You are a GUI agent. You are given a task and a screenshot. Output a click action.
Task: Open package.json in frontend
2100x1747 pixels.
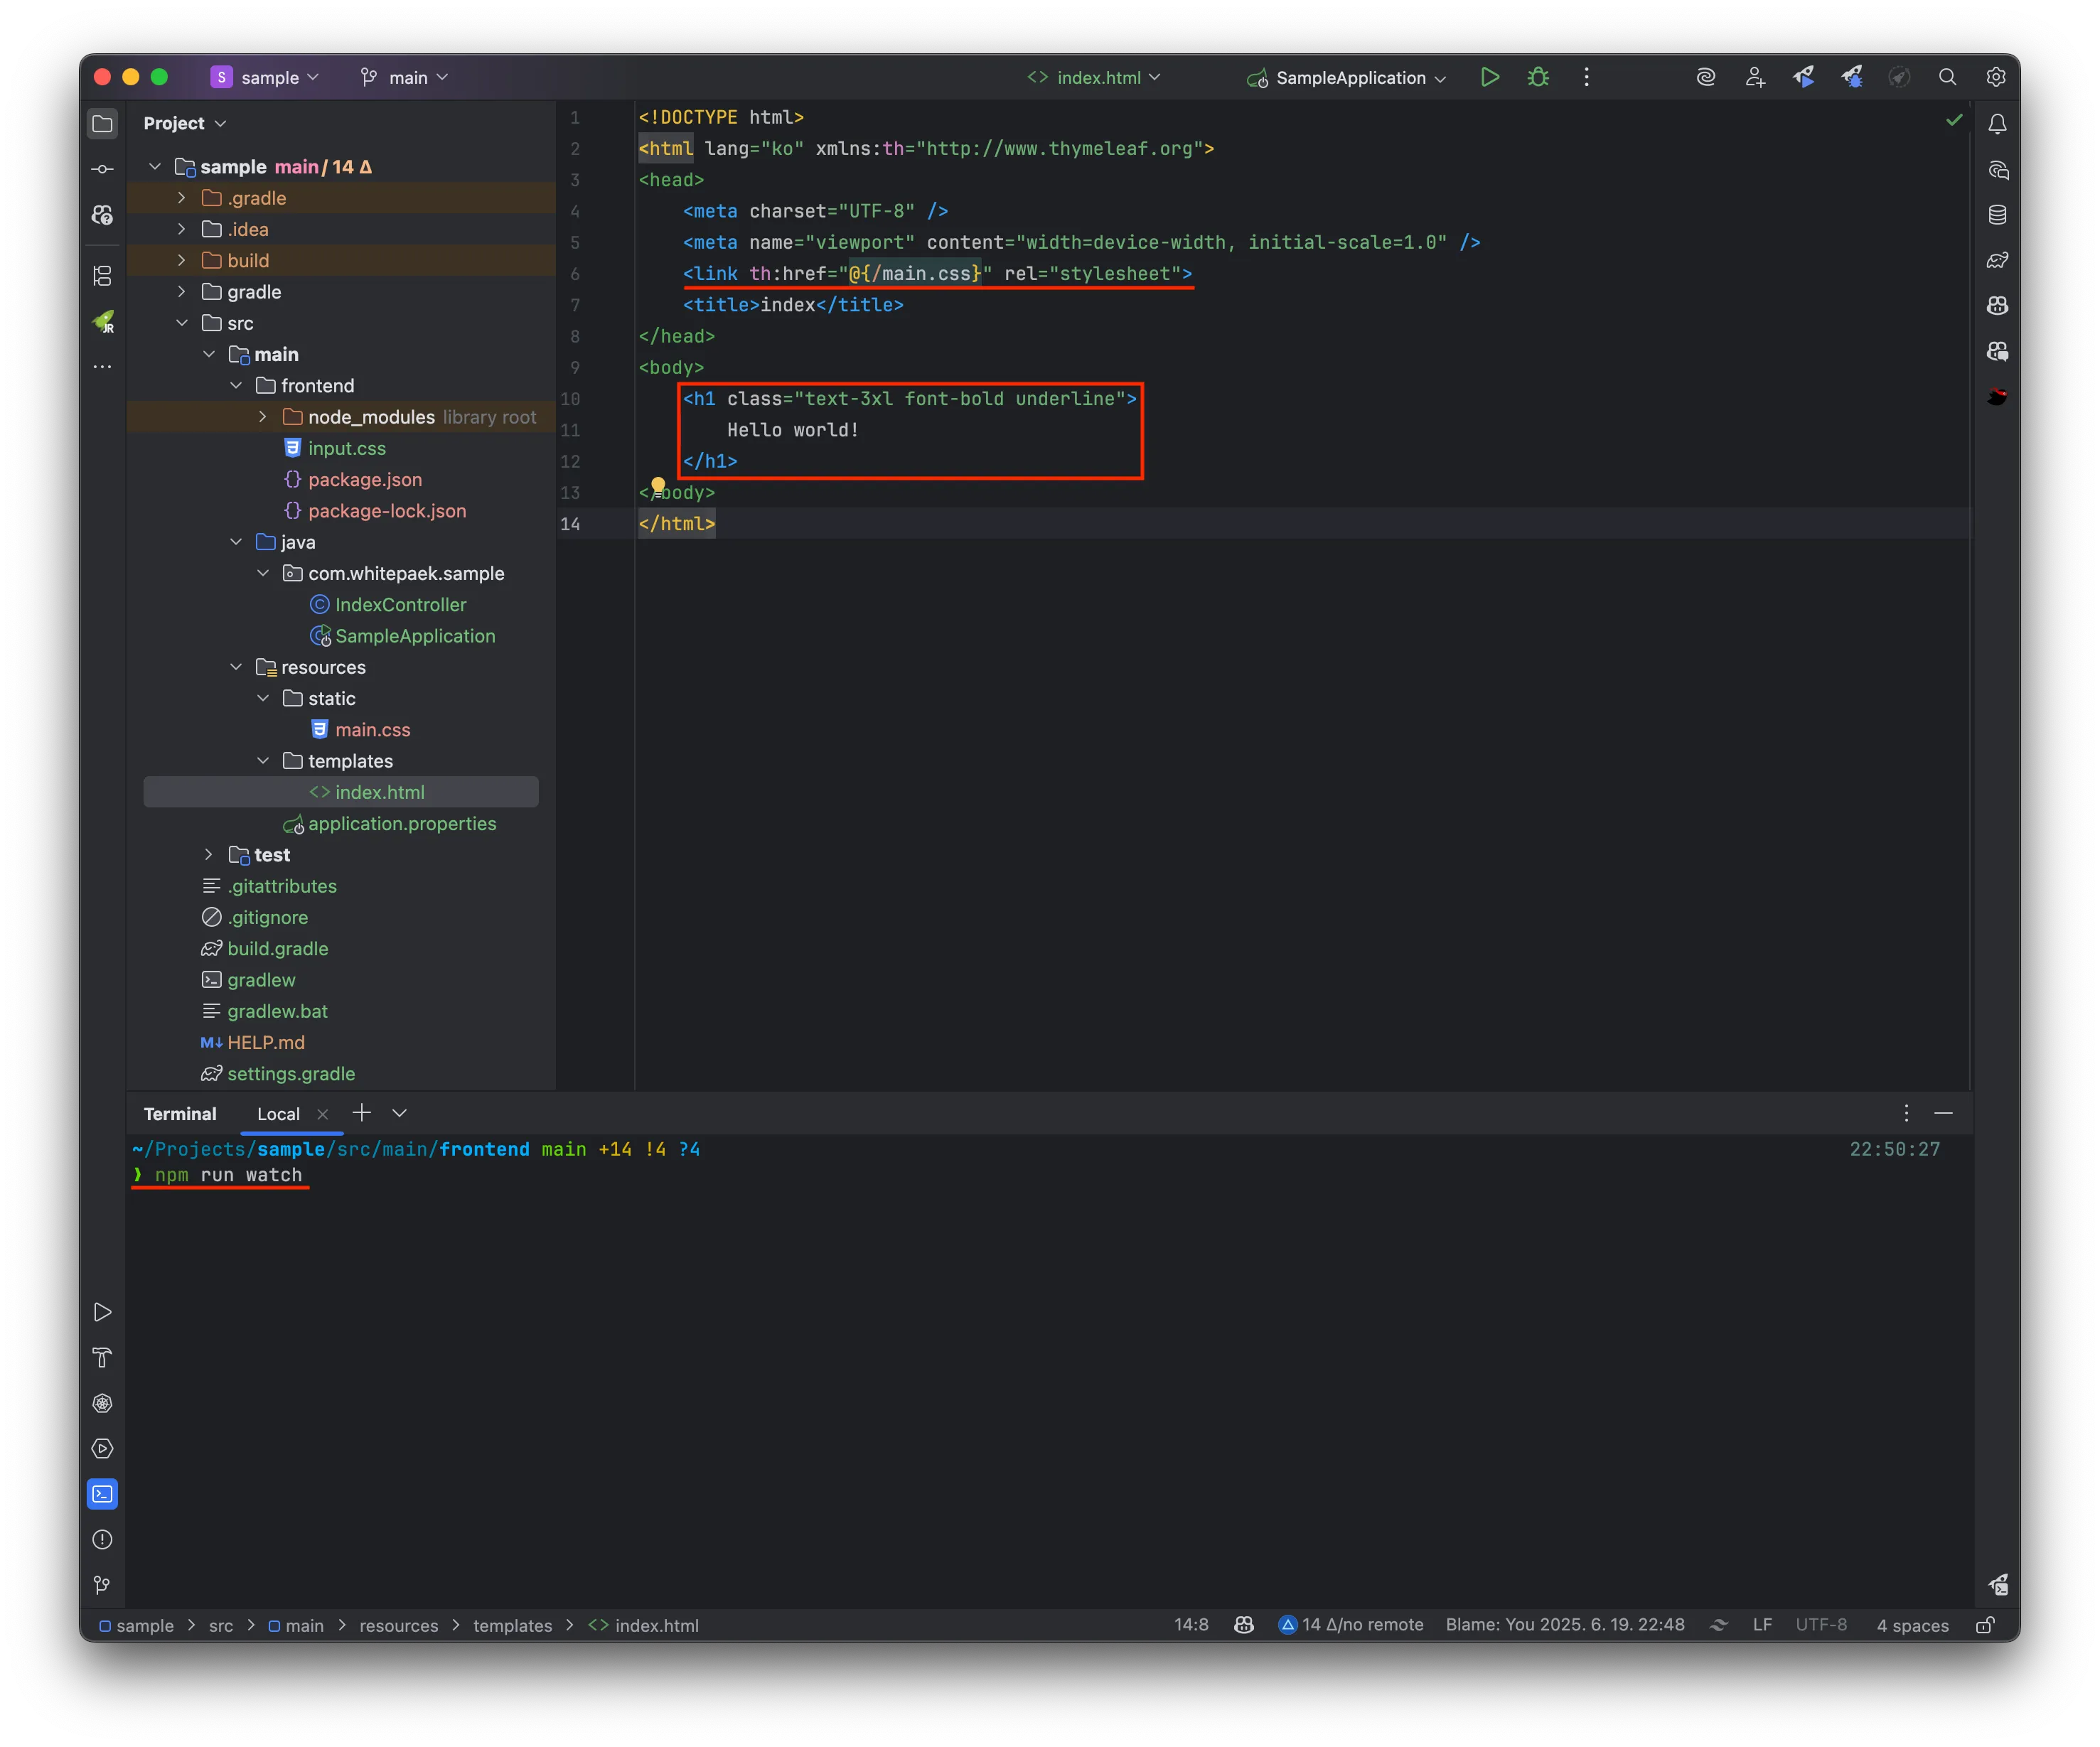click(x=365, y=479)
